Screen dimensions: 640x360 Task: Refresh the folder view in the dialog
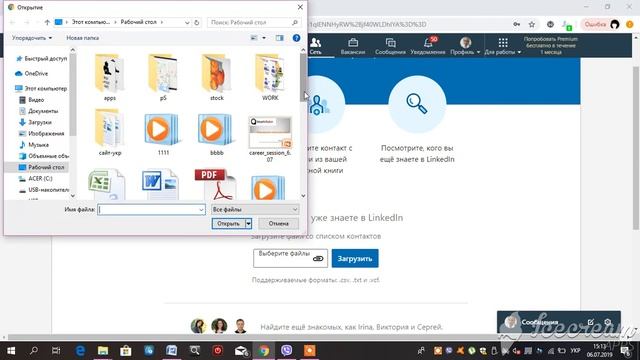click(x=197, y=22)
